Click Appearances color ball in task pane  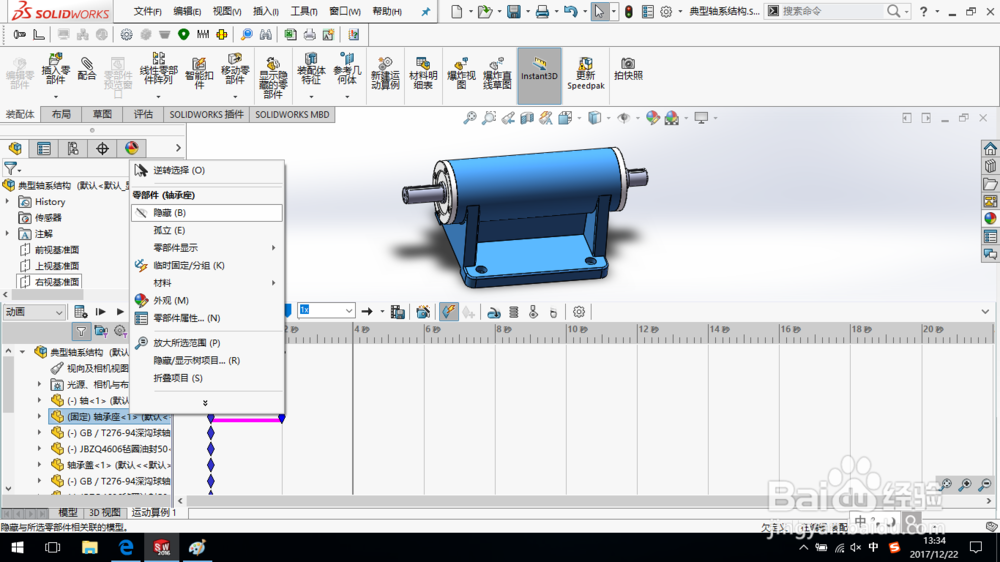tap(990, 218)
